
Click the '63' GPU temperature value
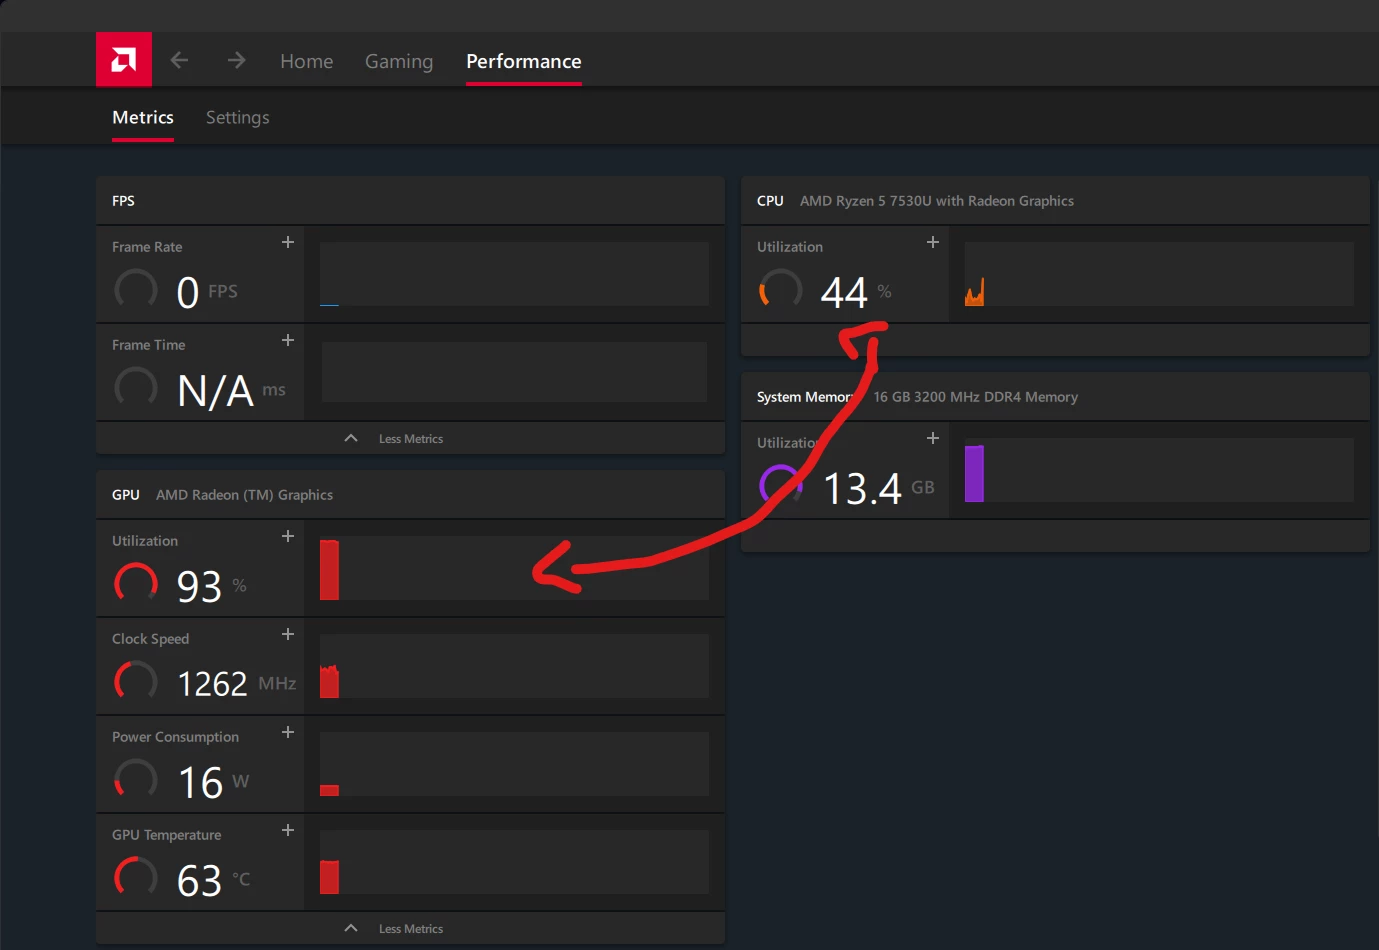[x=199, y=880]
